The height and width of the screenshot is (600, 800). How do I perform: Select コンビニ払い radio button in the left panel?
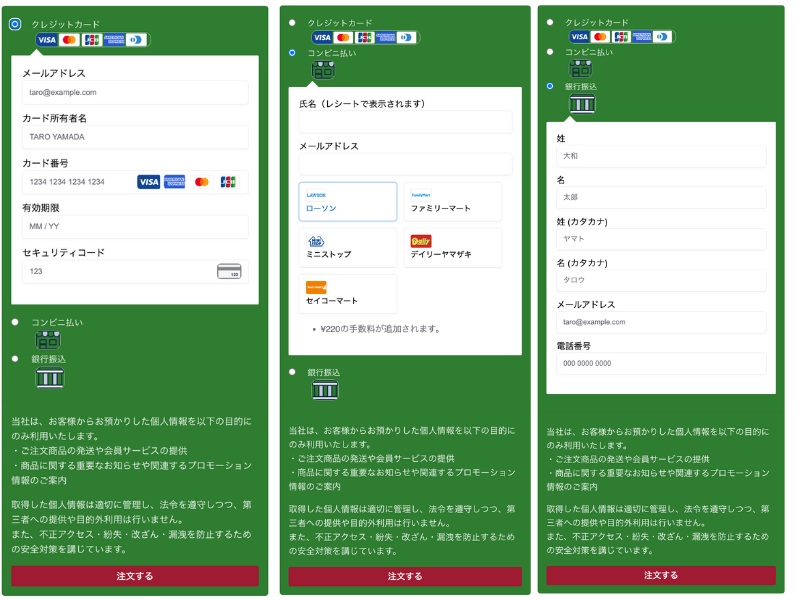pos(15,322)
